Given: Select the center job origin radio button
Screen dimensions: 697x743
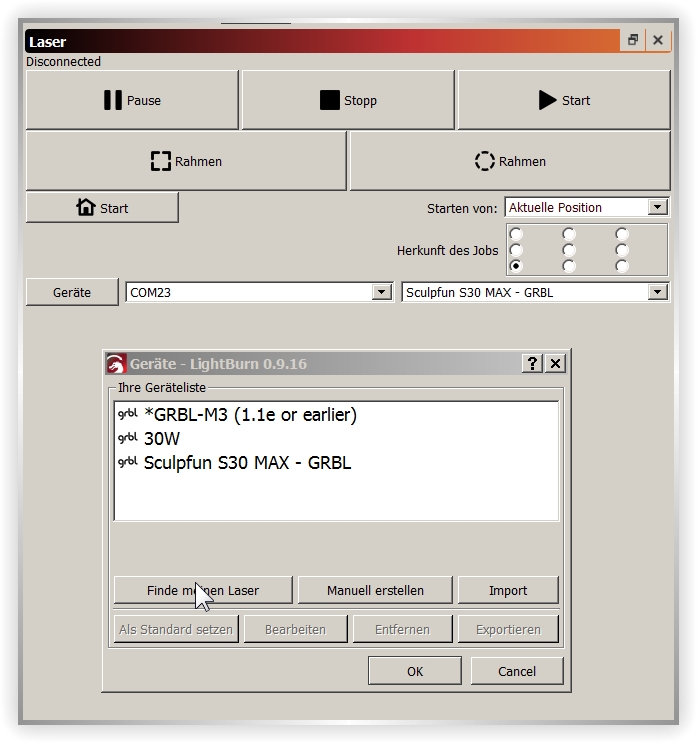Looking at the screenshot, I should click(569, 250).
